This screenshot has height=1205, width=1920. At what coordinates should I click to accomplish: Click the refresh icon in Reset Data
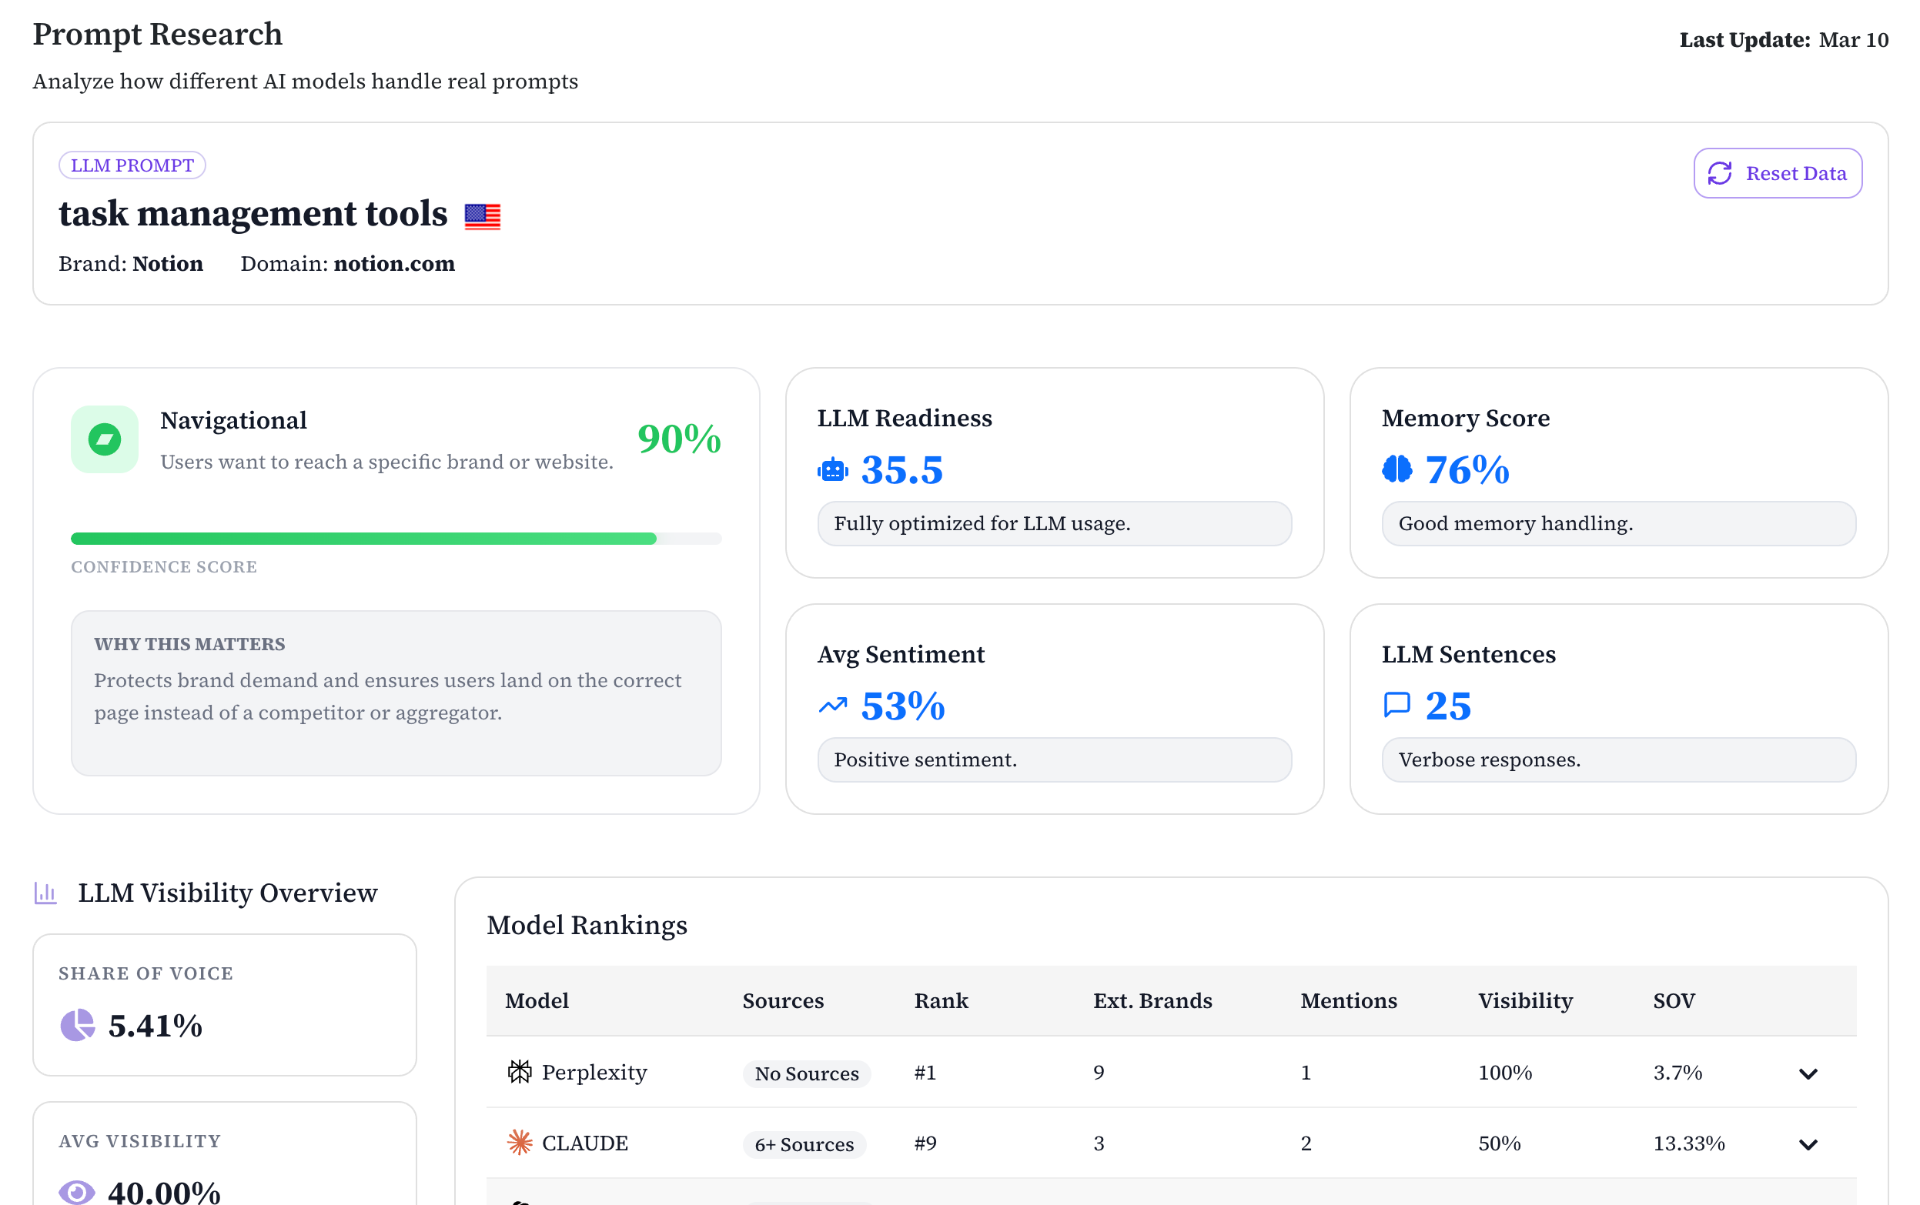[x=1720, y=173]
